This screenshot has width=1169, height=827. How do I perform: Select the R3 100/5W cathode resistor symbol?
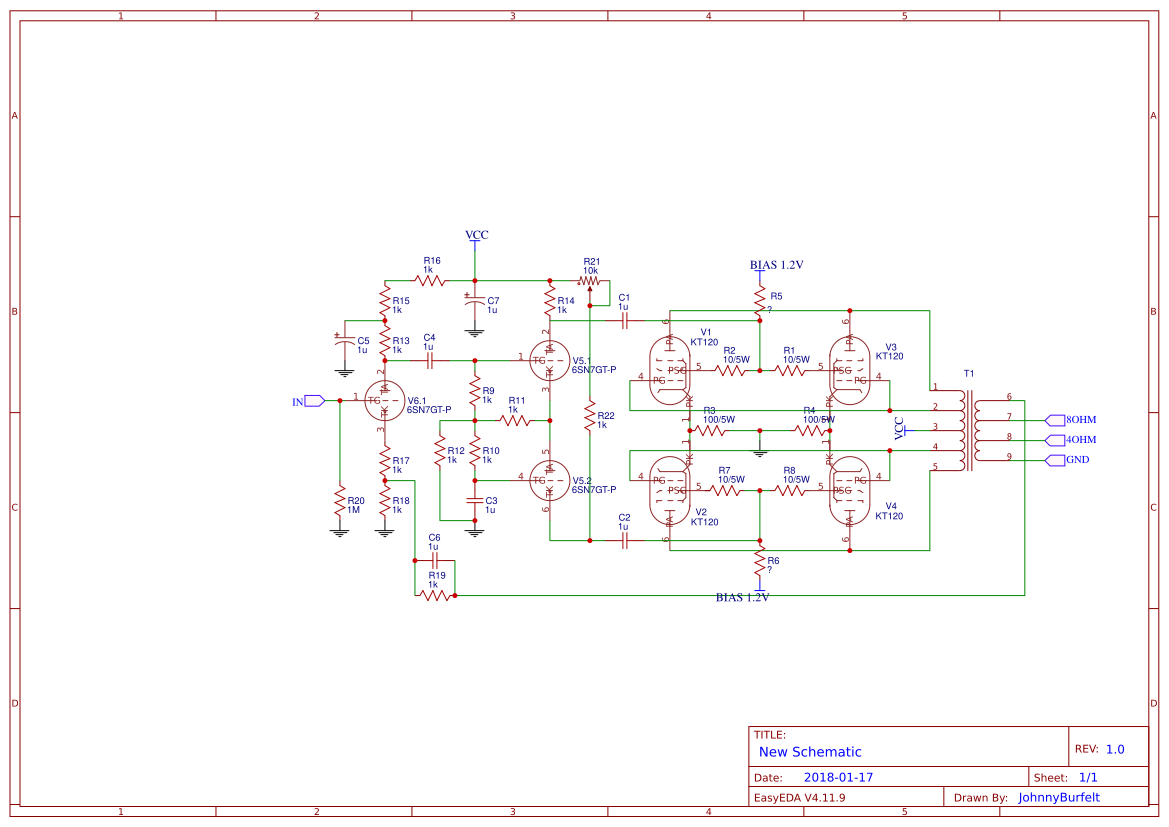(x=710, y=430)
